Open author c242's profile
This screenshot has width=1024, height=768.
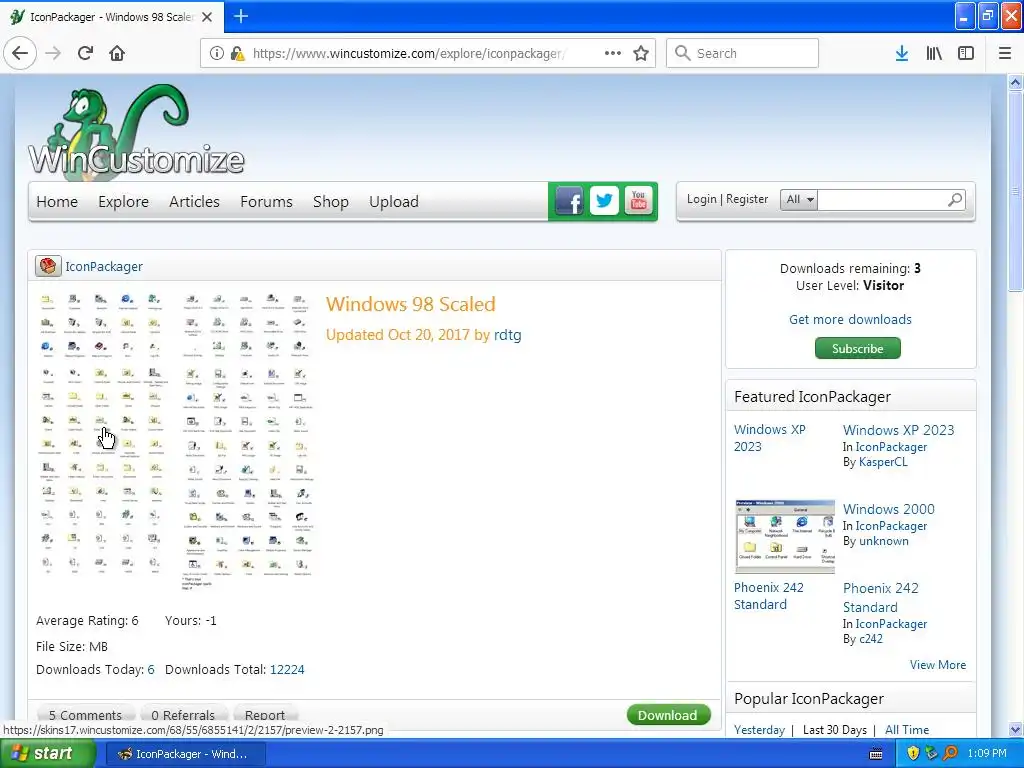tap(871, 639)
